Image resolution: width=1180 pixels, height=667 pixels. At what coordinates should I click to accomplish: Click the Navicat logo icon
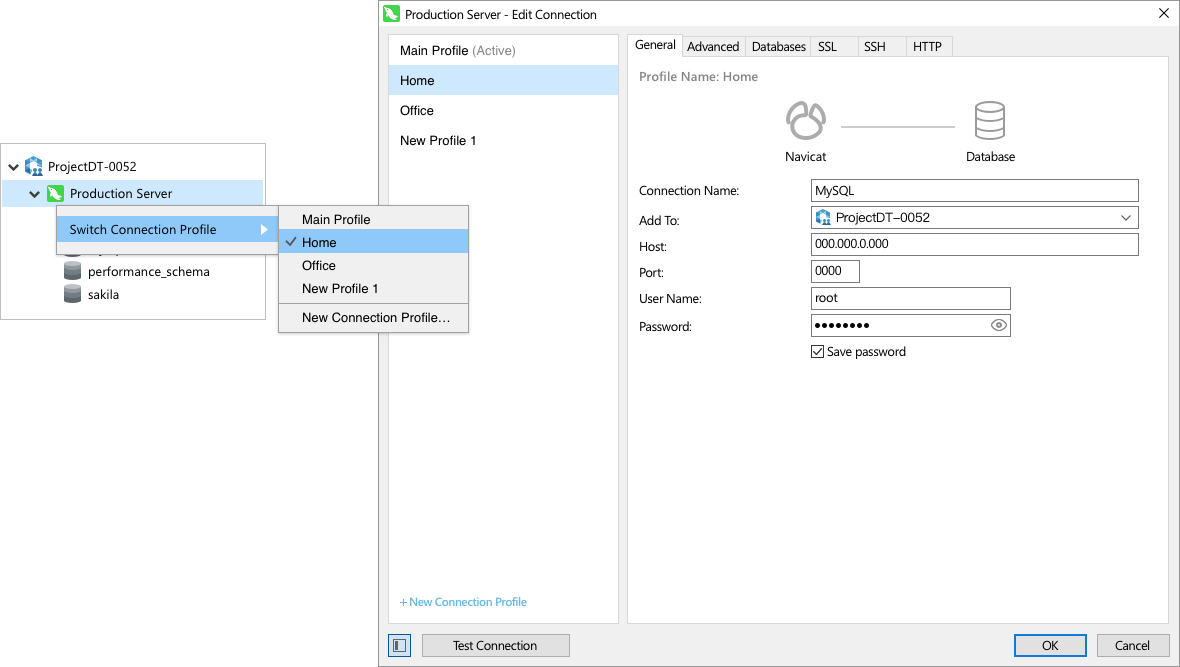coord(805,120)
